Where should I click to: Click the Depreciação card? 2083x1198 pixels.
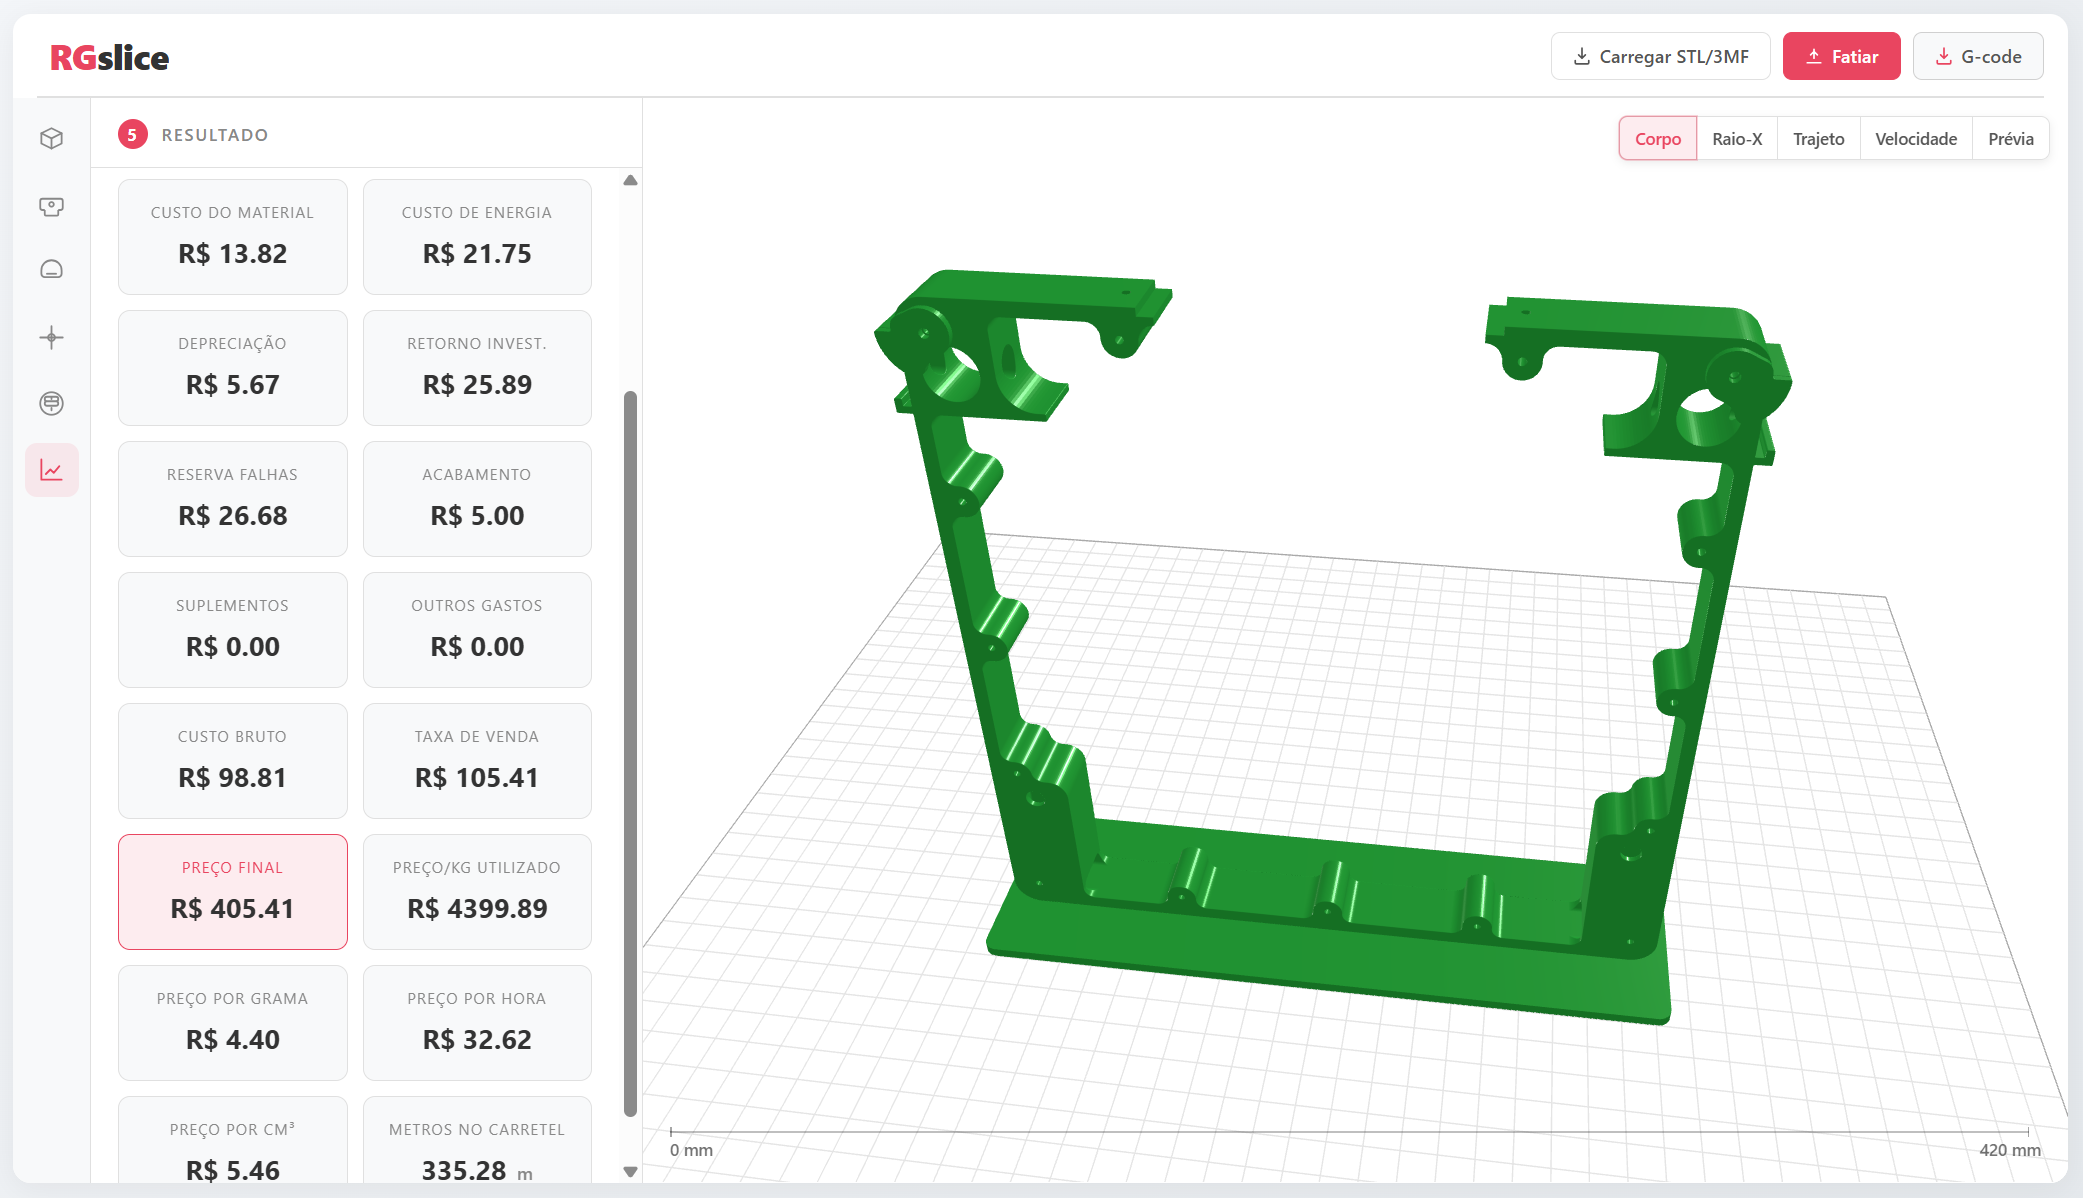[233, 368]
